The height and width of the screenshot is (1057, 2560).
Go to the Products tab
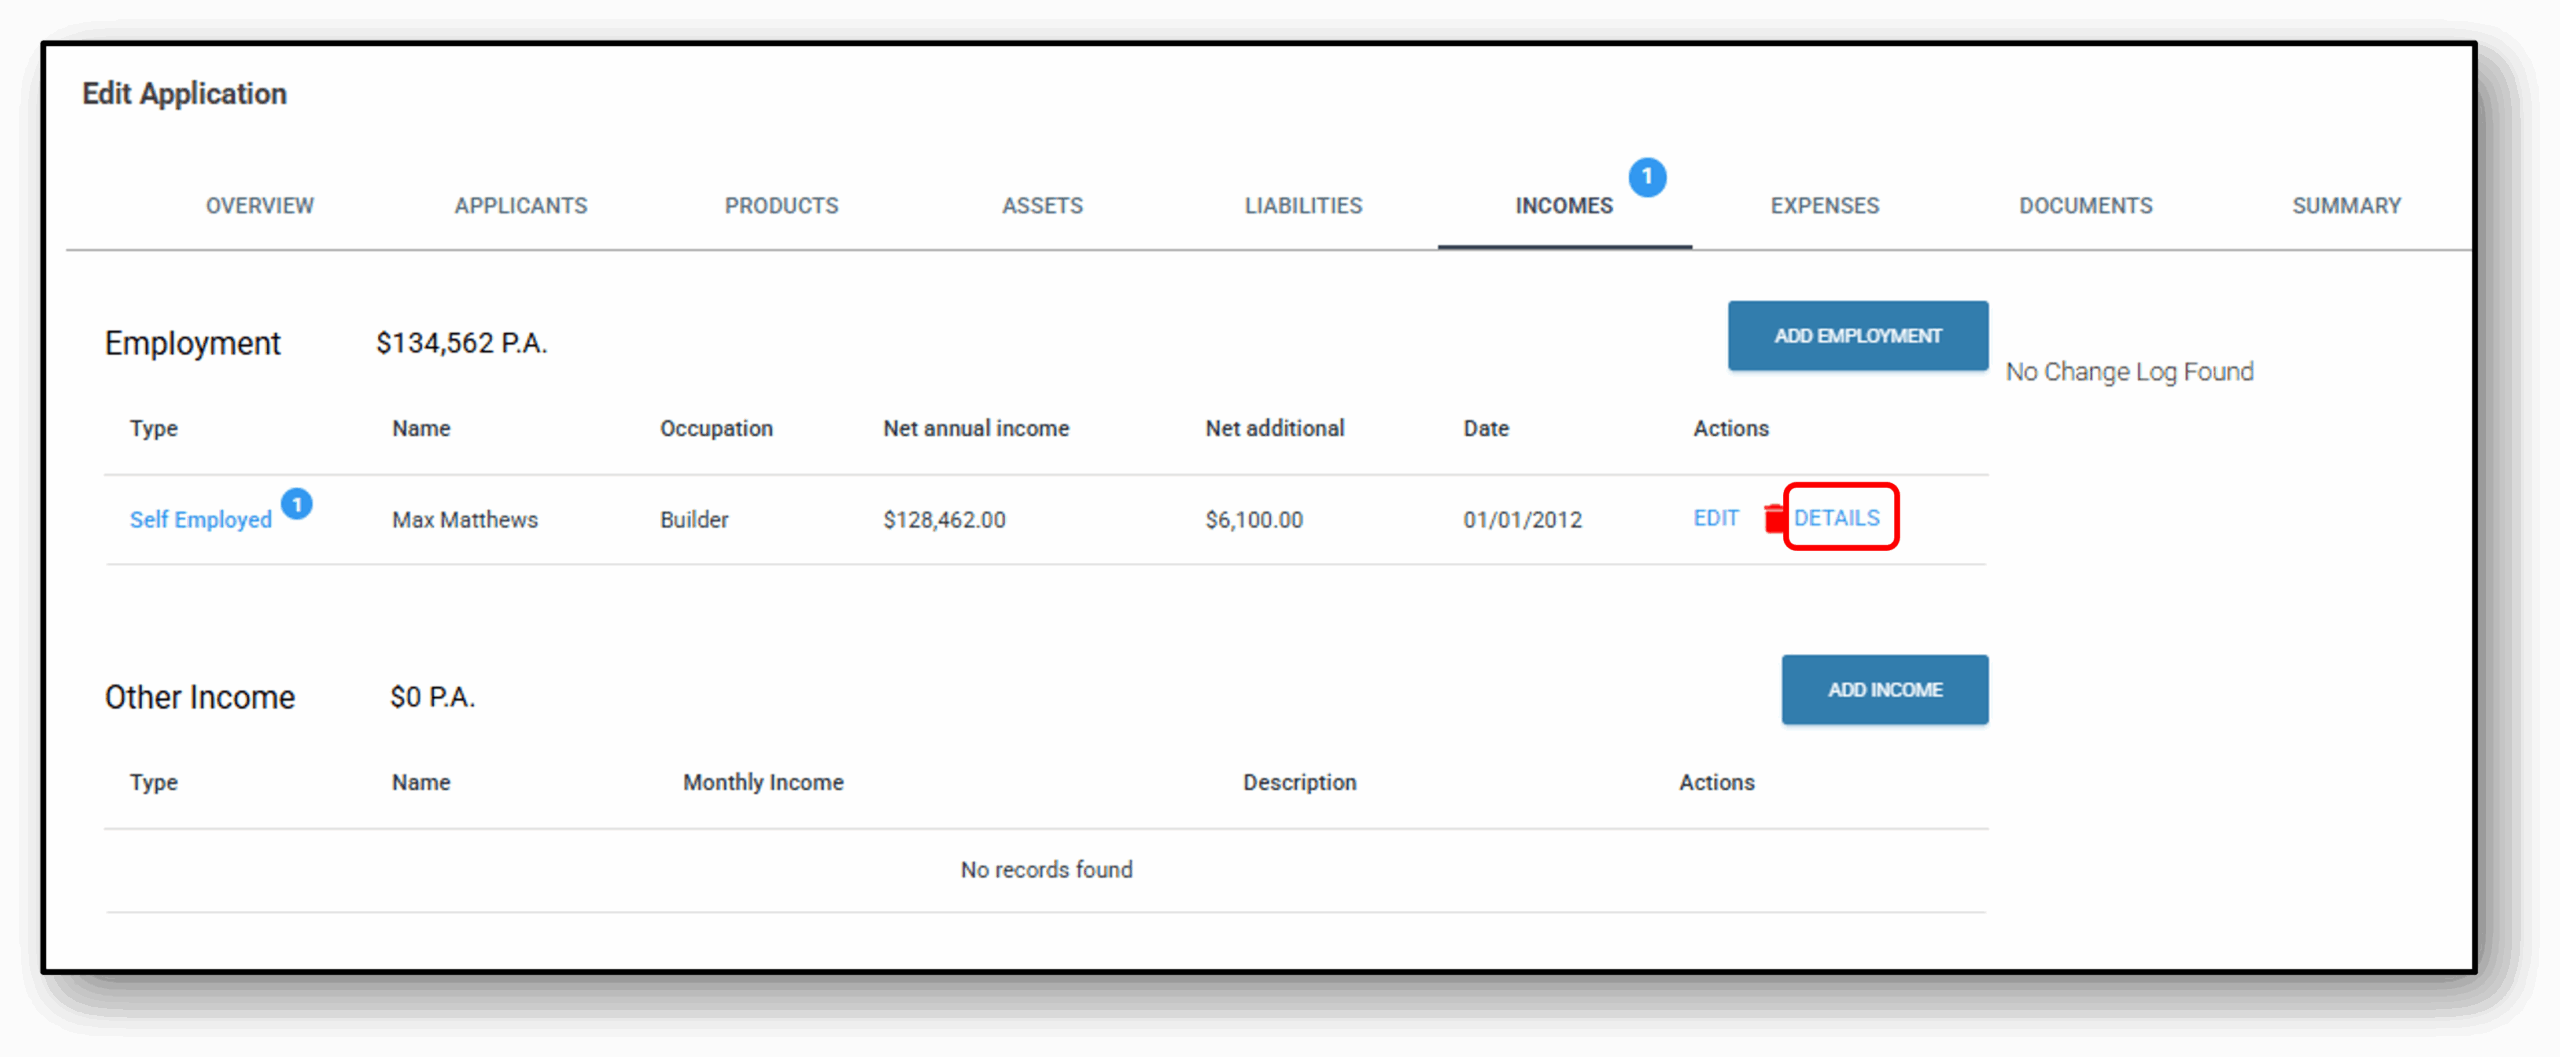coord(781,206)
